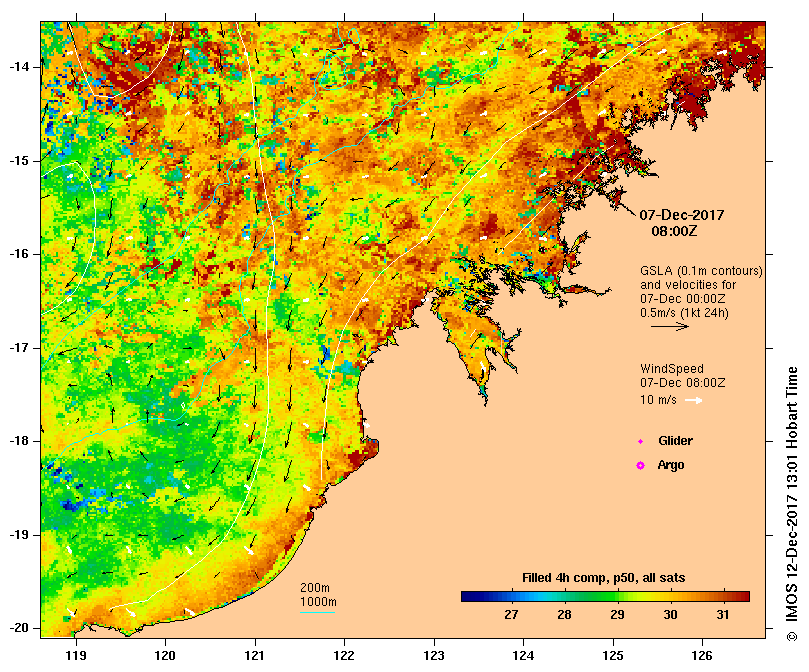Viewport: 809px width, 672px height.
Task: Click the 123 longitude axis label
Action: click(434, 656)
